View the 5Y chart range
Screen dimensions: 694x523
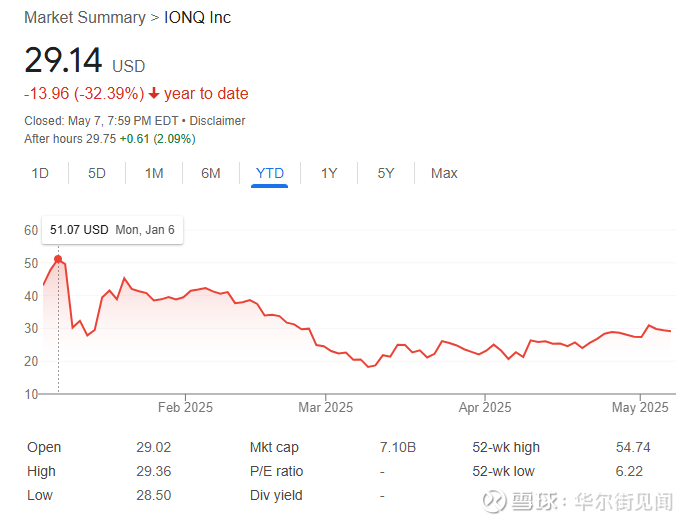pyautogui.click(x=386, y=173)
